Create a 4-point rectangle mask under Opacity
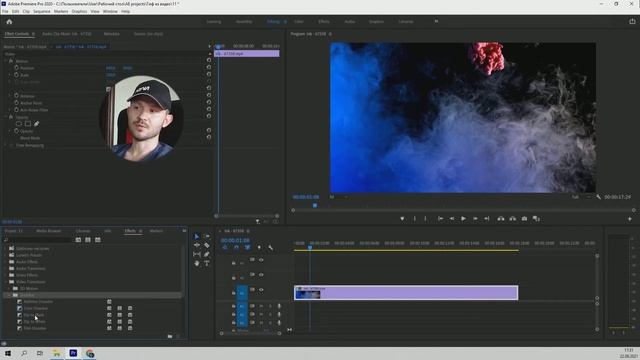Image resolution: width=640 pixels, height=360 pixels. tap(28, 124)
